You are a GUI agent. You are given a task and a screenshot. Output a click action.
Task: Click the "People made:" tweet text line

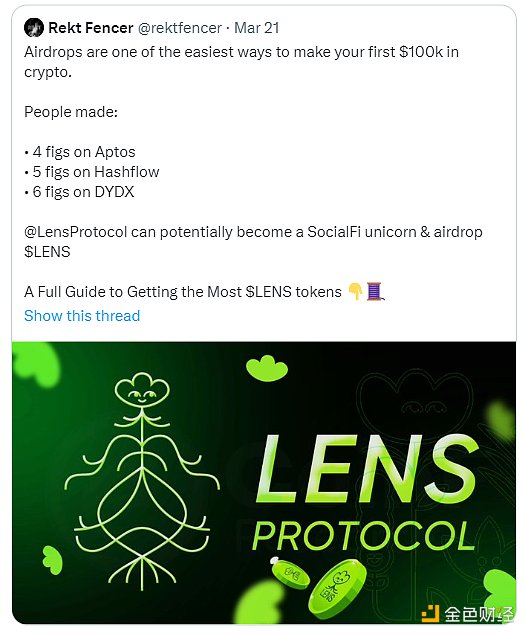tap(71, 112)
